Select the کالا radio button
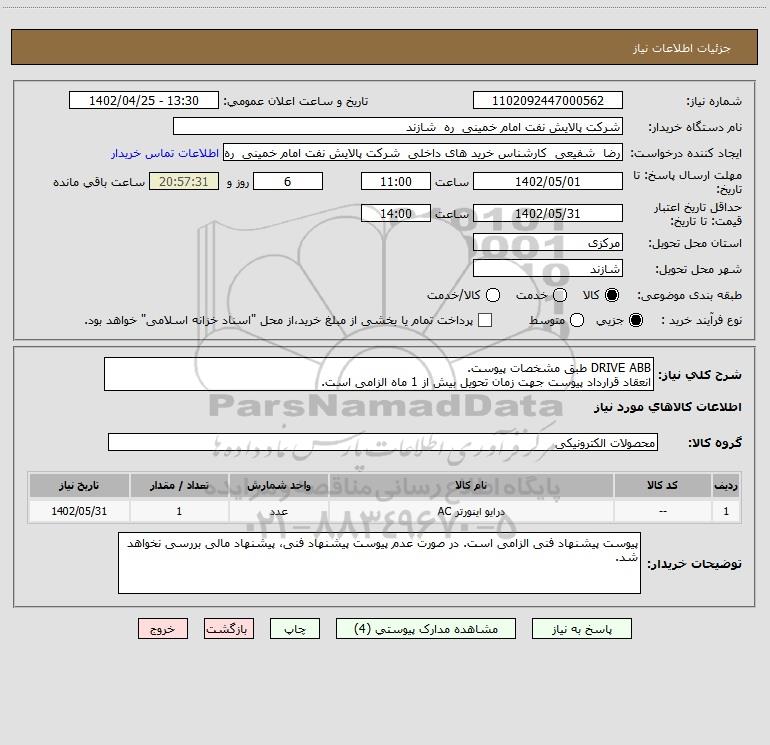 [x=612, y=295]
